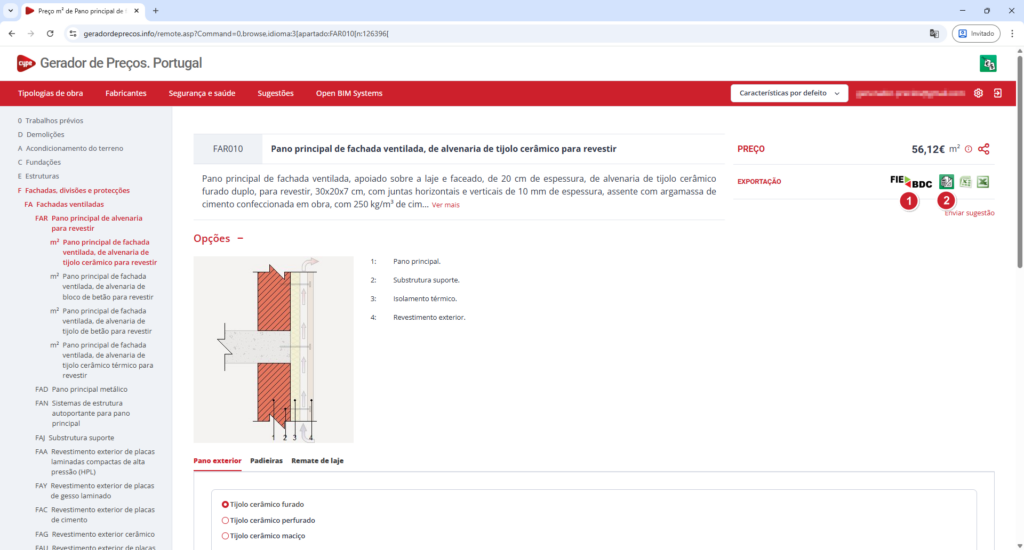The width and height of the screenshot is (1024, 550).
Task: Open the Características por defeito dropdown
Action: click(789, 93)
